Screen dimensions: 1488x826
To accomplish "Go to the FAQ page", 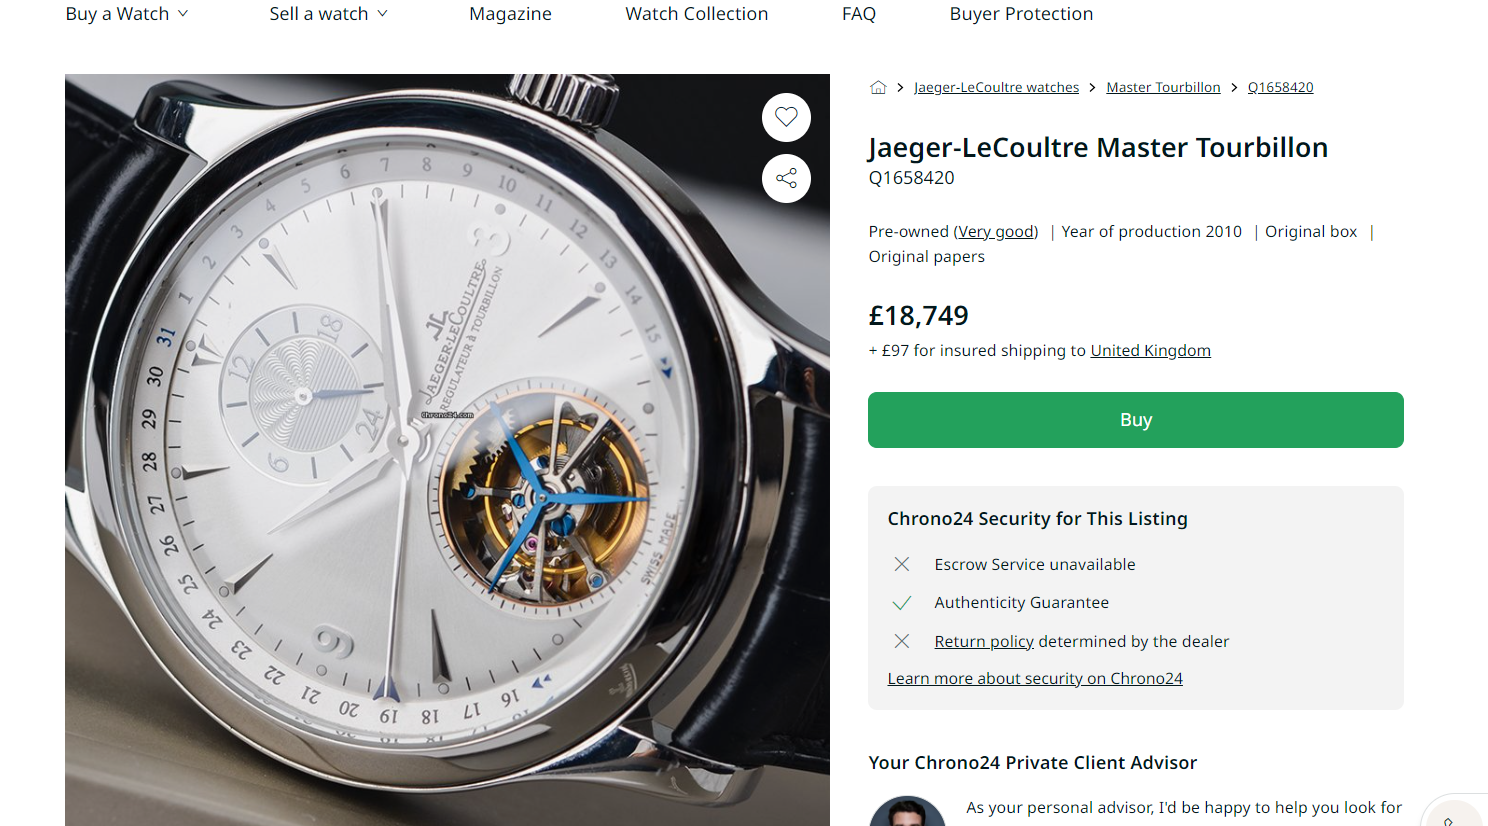I will [858, 14].
